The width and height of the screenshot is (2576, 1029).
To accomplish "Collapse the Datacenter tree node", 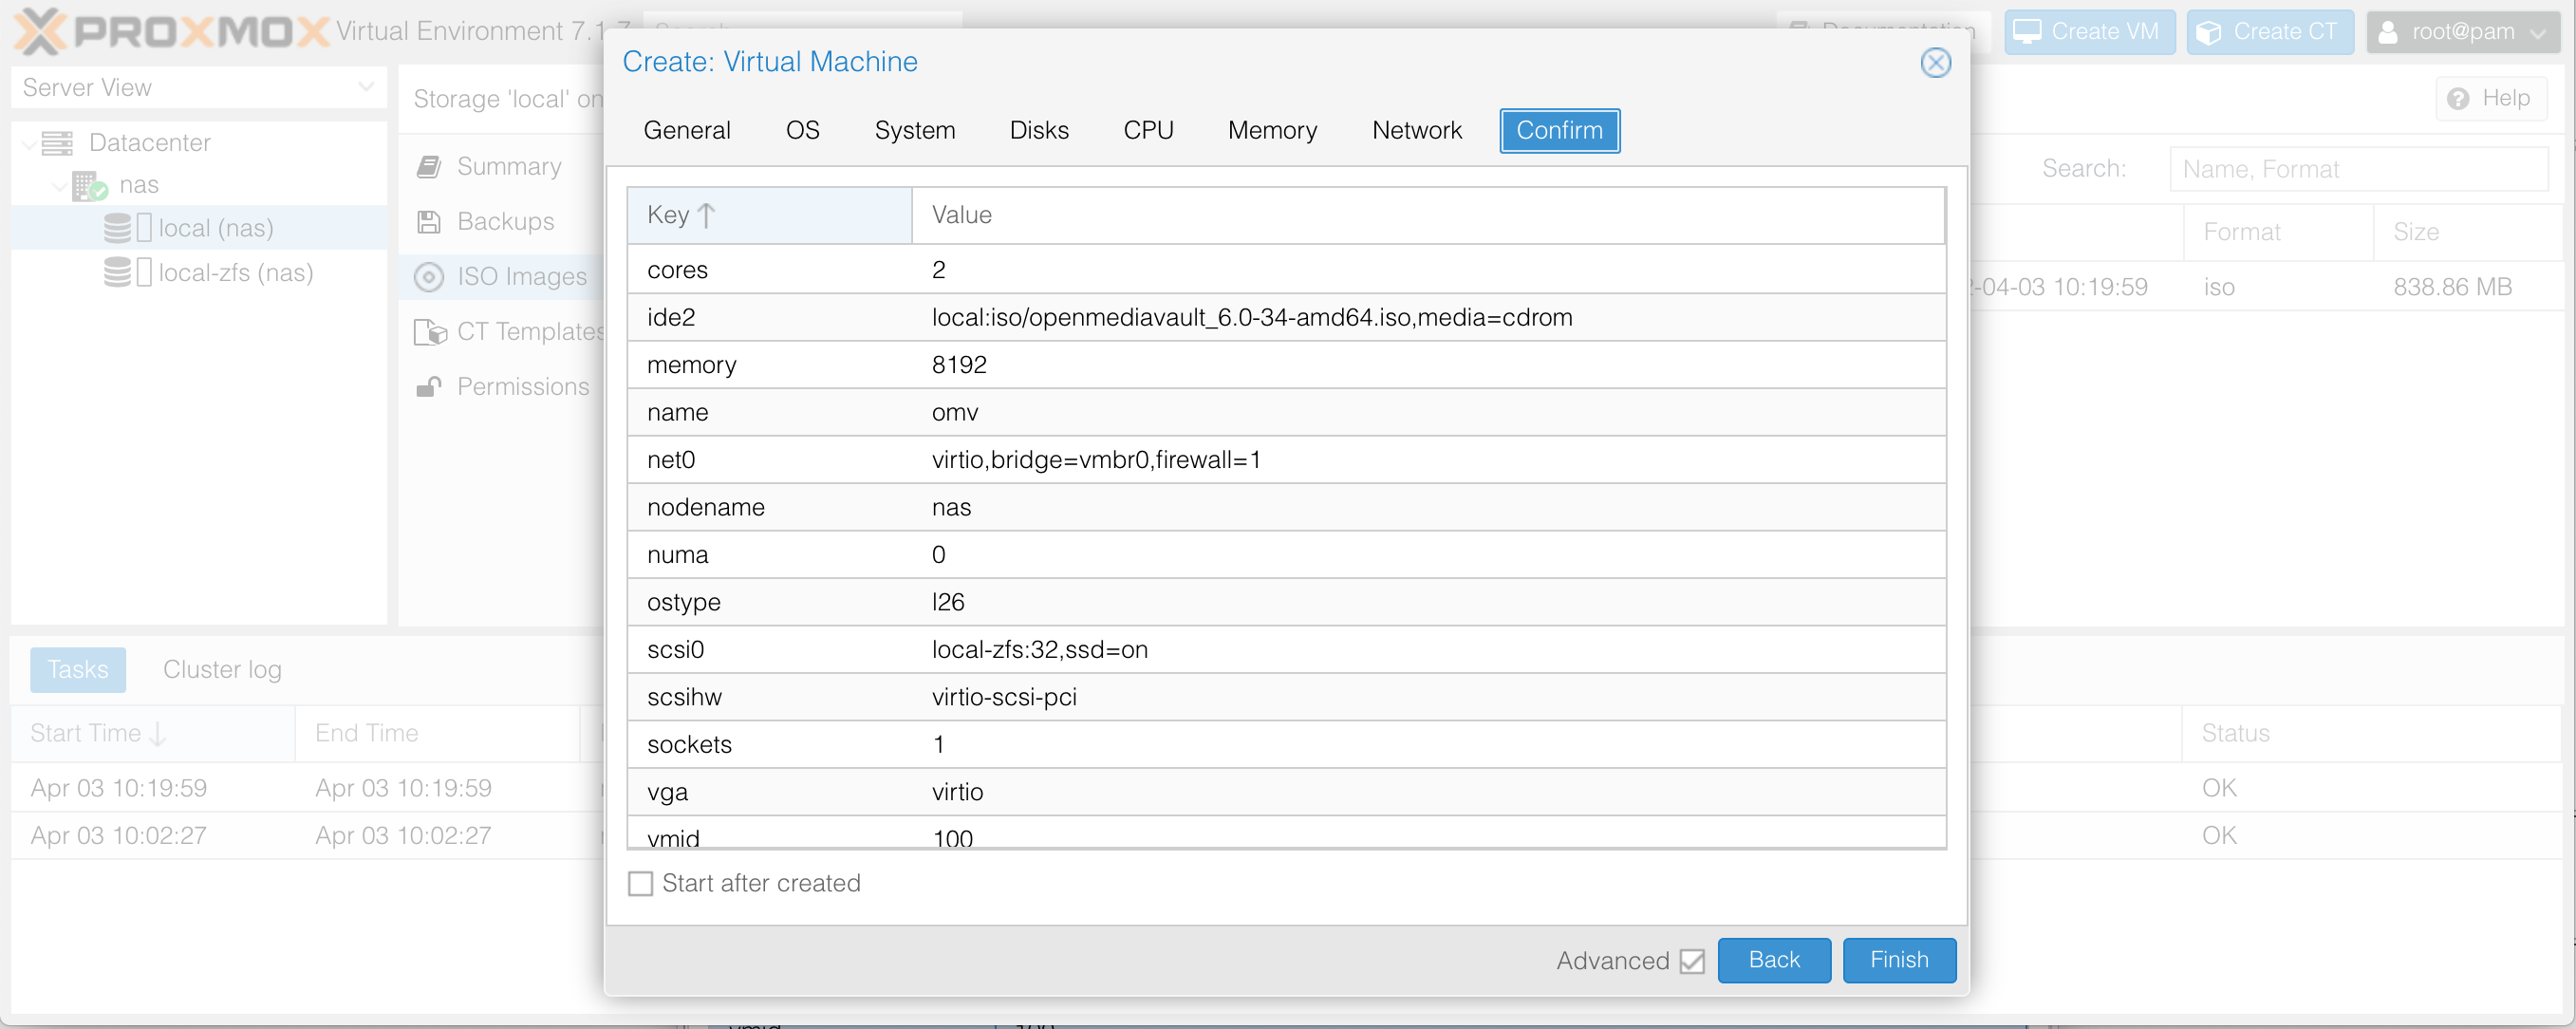I will pyautogui.click(x=29, y=144).
